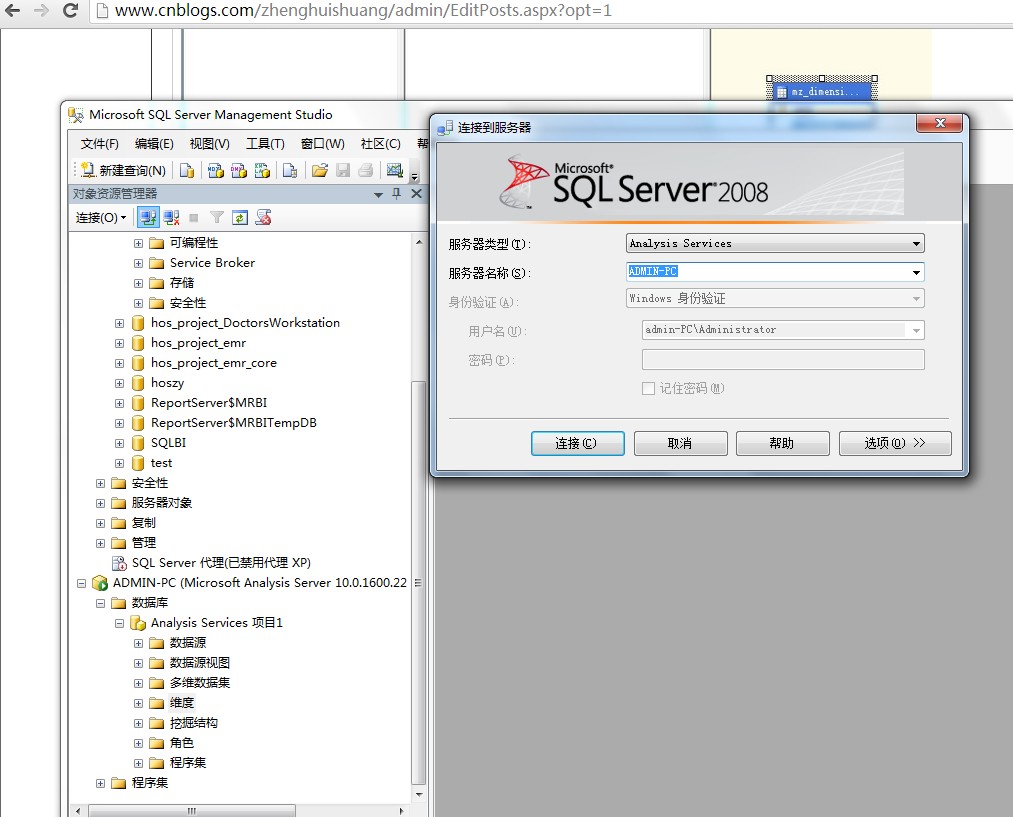Click the 选项(O) >> button
The height and width of the screenshot is (817, 1013).
click(895, 444)
